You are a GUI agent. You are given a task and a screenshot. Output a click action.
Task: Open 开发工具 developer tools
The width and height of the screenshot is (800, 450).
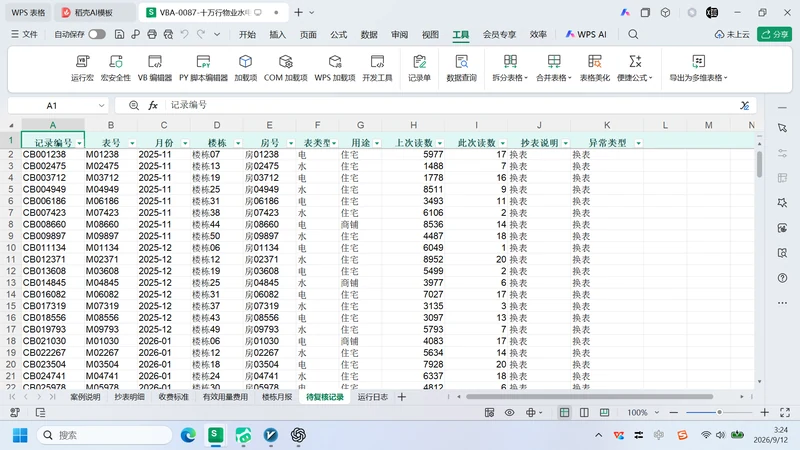click(377, 68)
